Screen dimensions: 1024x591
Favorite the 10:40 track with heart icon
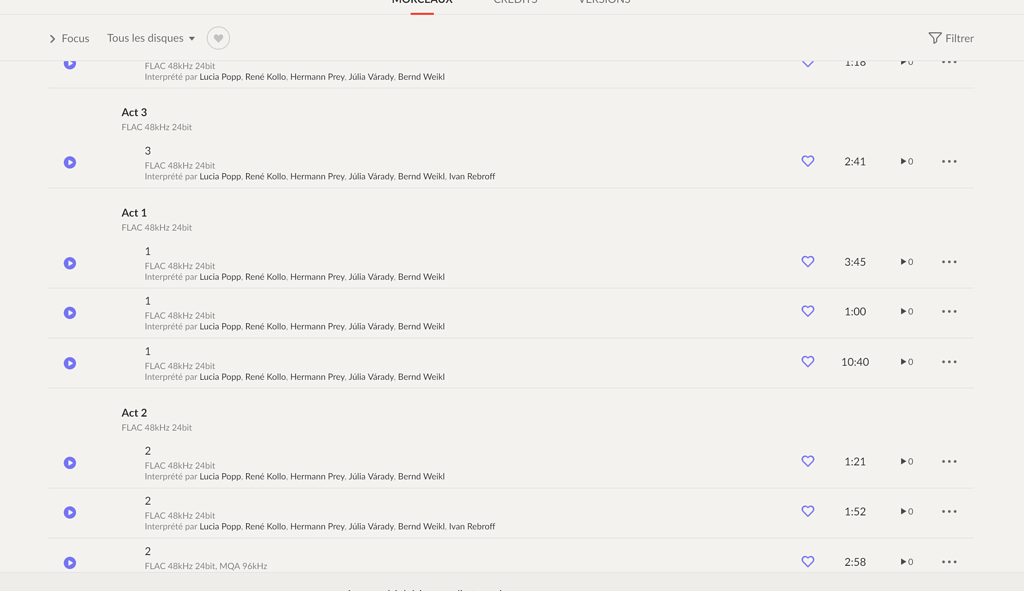[807, 362]
